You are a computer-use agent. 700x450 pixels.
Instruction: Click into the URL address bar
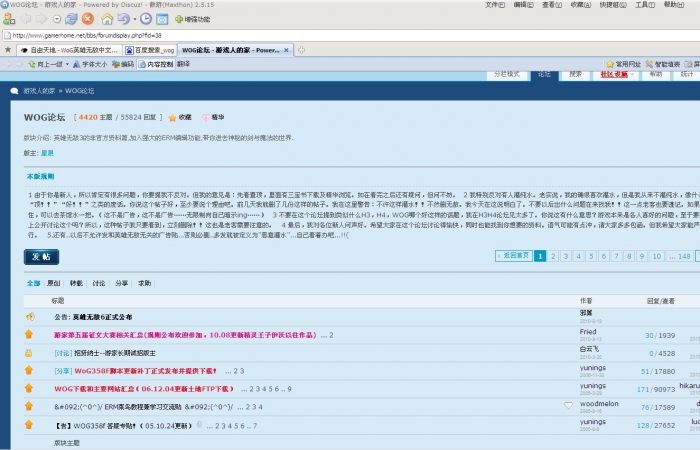[x=348, y=35]
